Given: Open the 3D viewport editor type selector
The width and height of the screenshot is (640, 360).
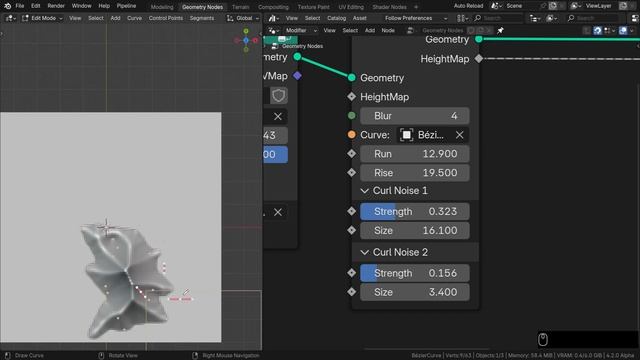Looking at the screenshot, I should [10, 18].
